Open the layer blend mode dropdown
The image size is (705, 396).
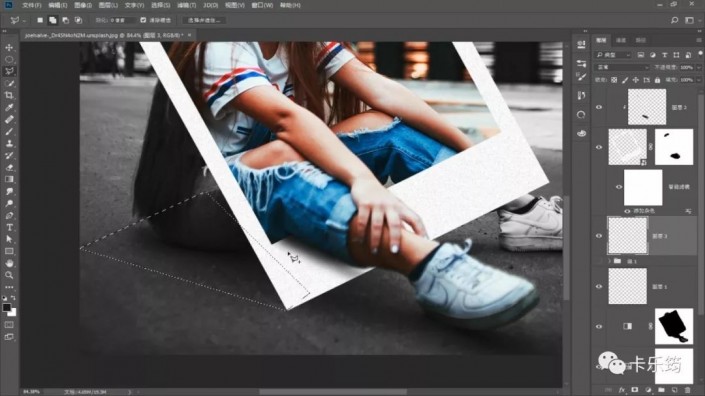point(622,67)
